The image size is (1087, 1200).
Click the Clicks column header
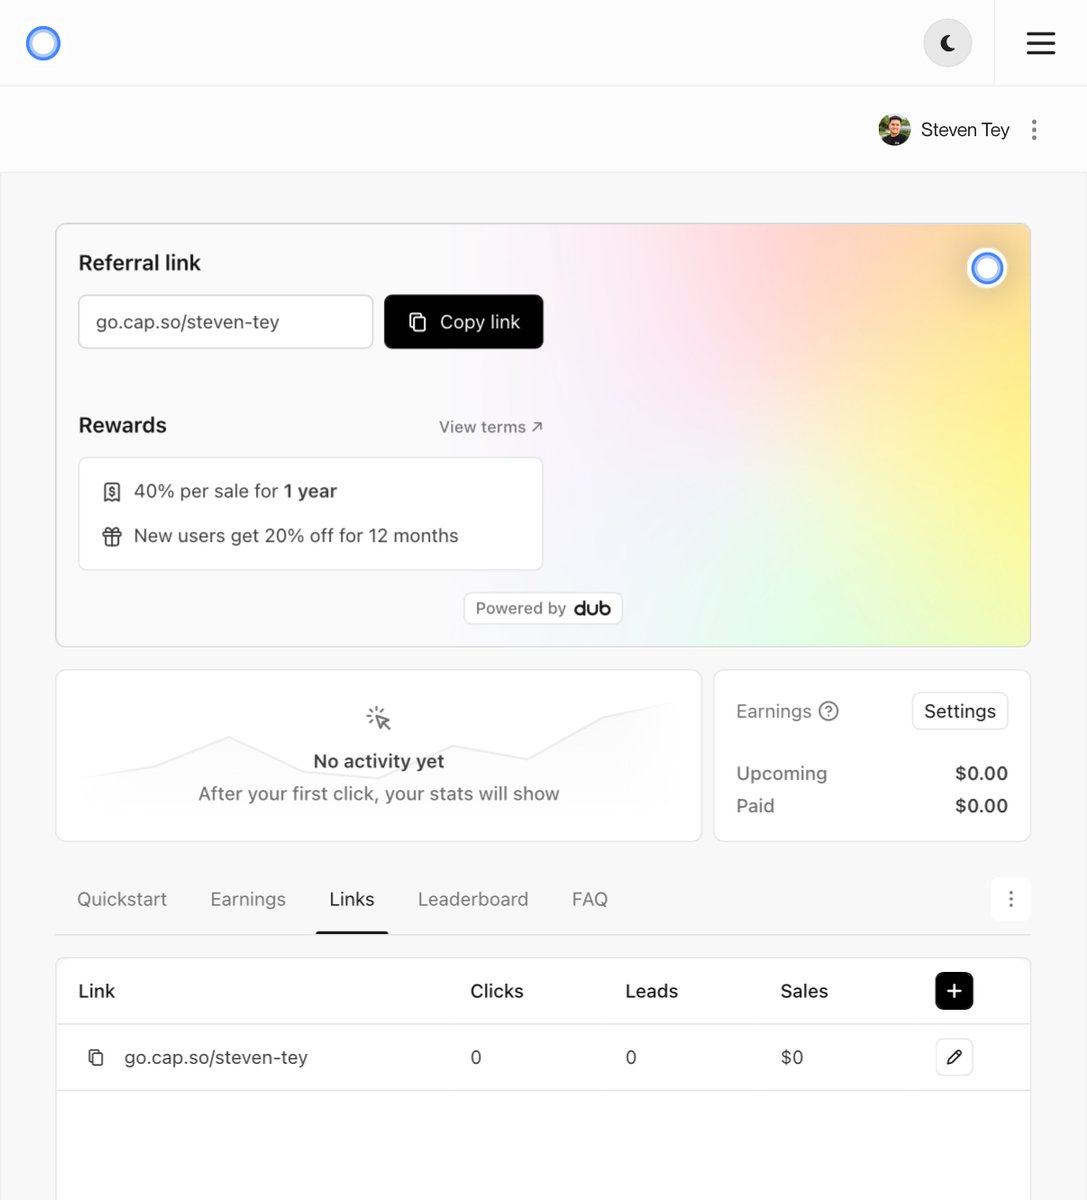tap(497, 991)
